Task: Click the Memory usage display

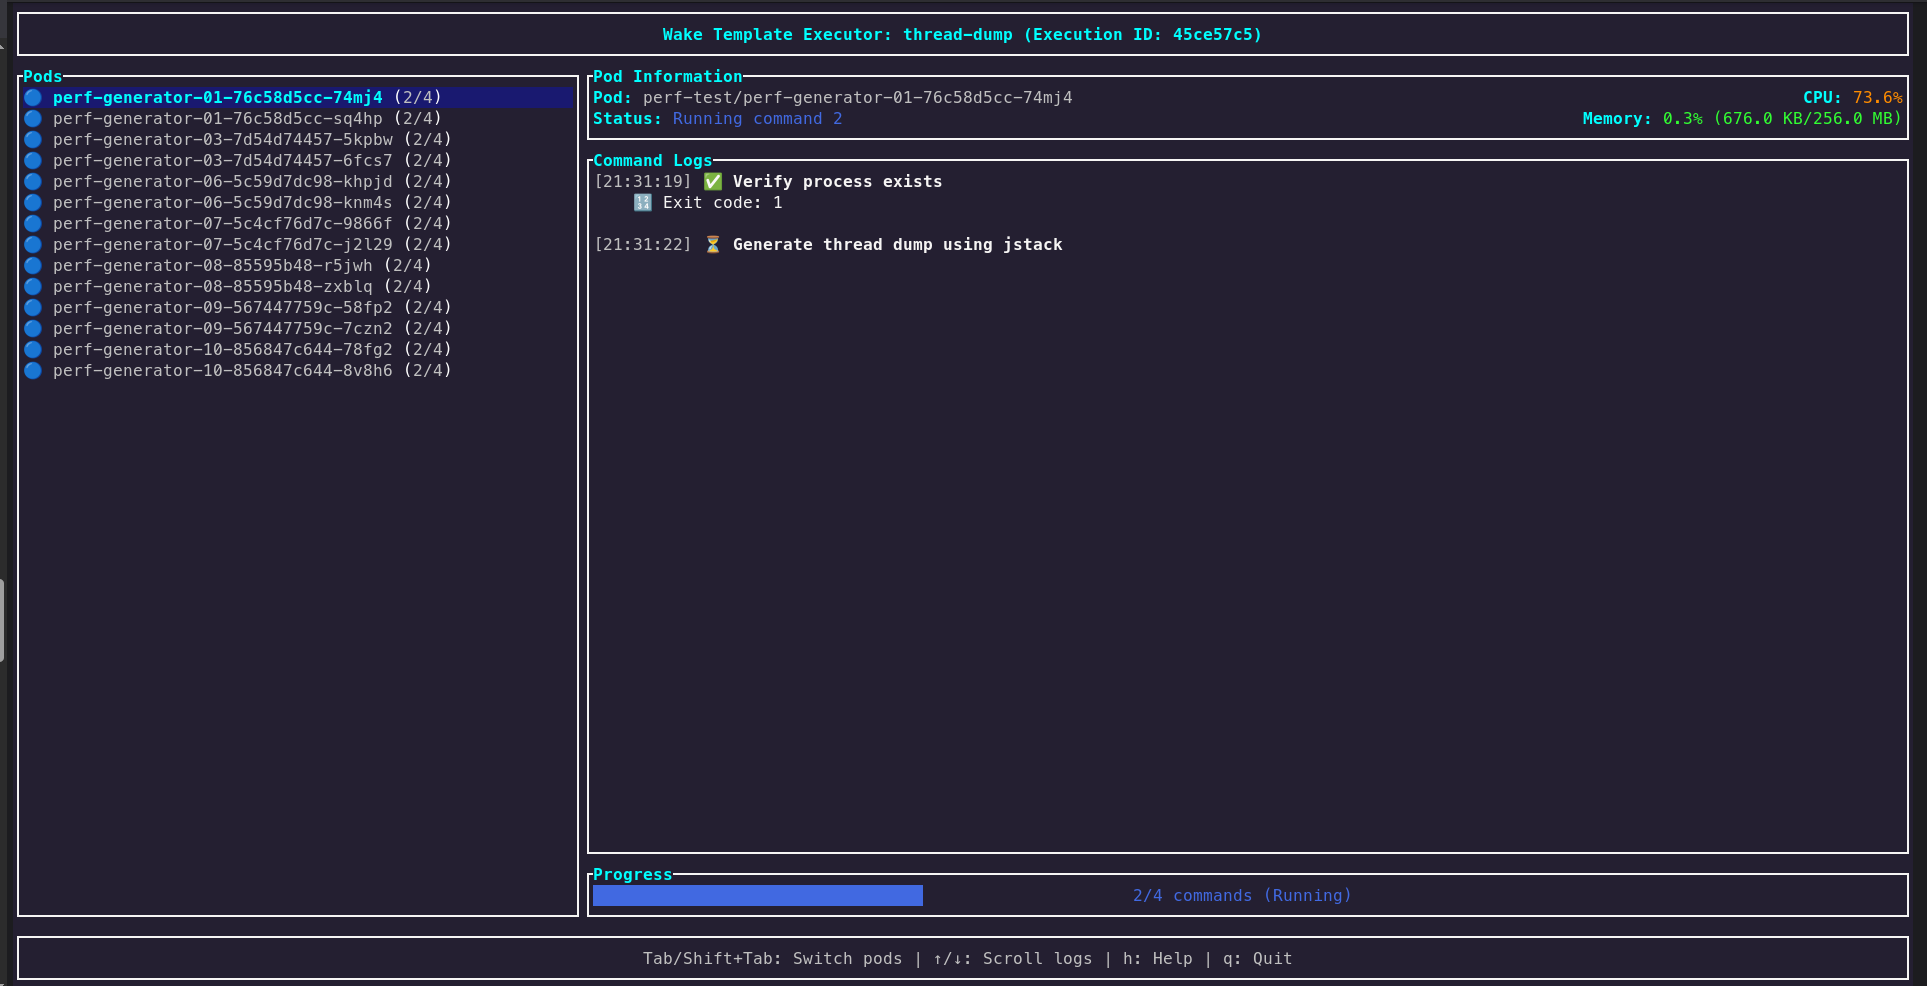Action: (x=1740, y=118)
